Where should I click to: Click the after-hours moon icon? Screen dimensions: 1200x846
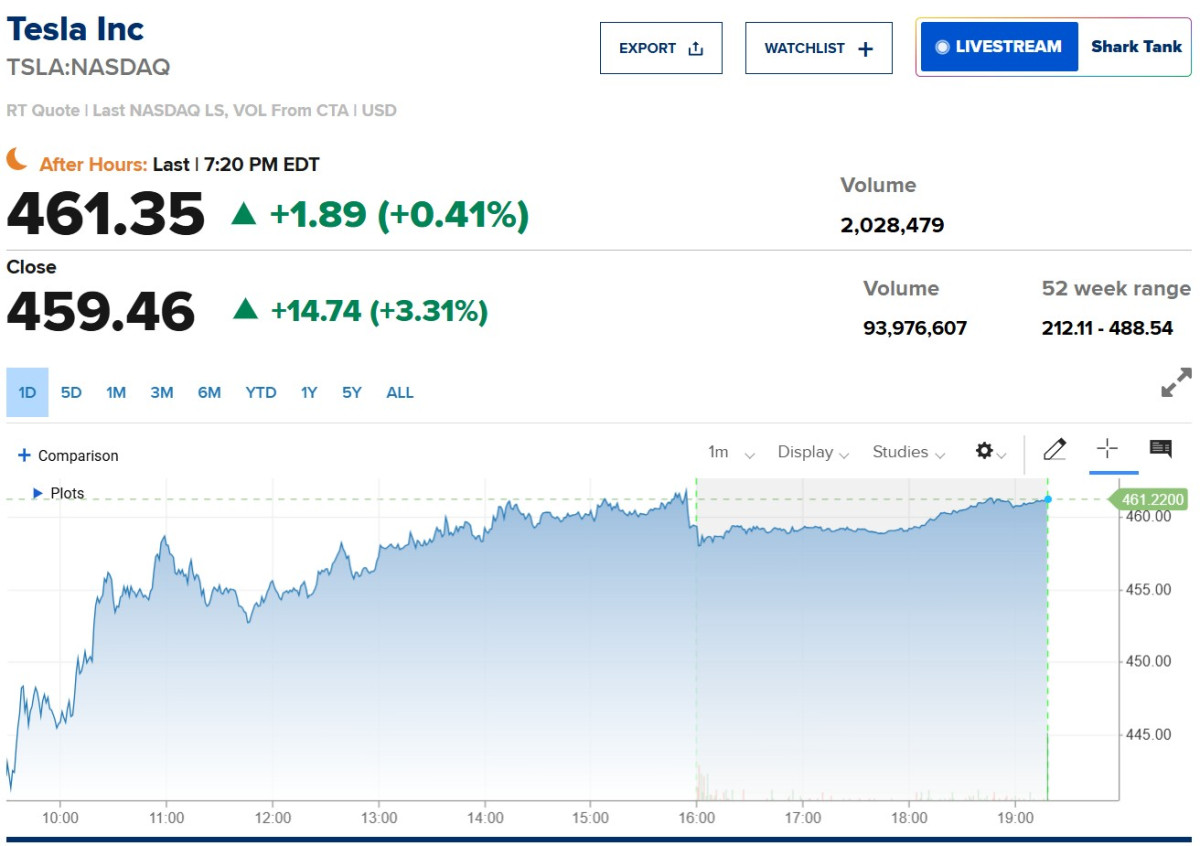pyautogui.click(x=17, y=159)
